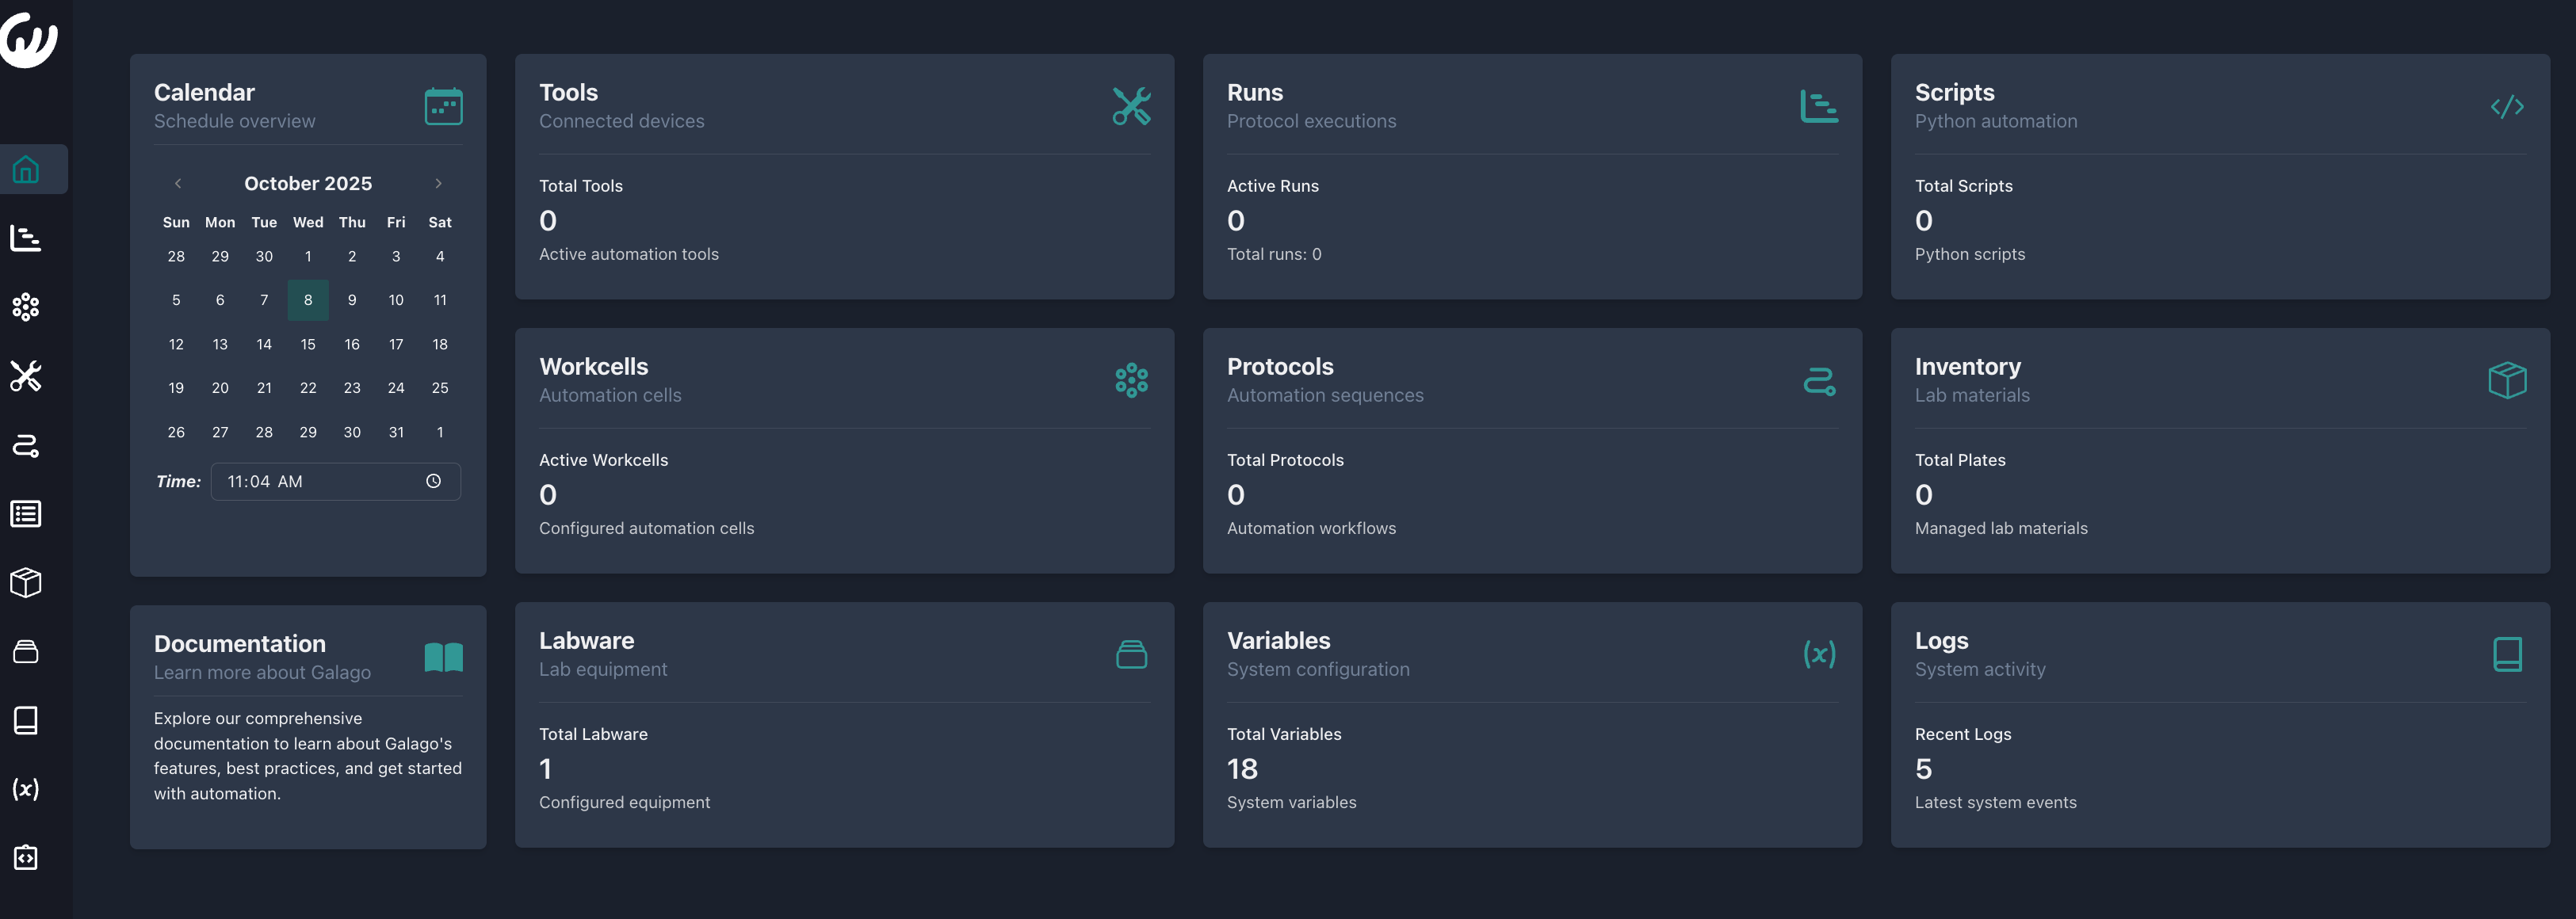Open Home dashboard in sidebar

[x=26, y=170]
